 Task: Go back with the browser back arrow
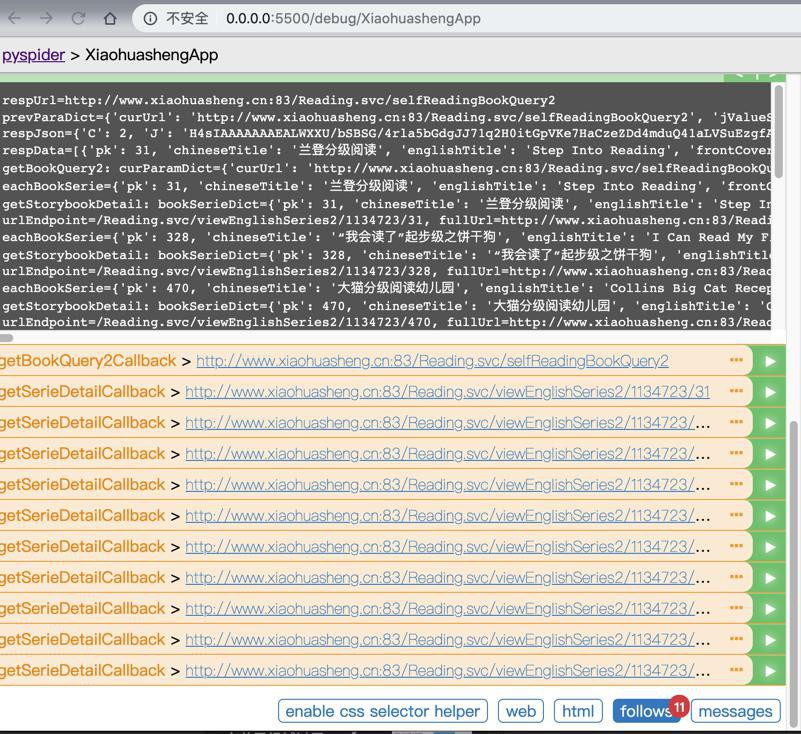click(x=14, y=19)
